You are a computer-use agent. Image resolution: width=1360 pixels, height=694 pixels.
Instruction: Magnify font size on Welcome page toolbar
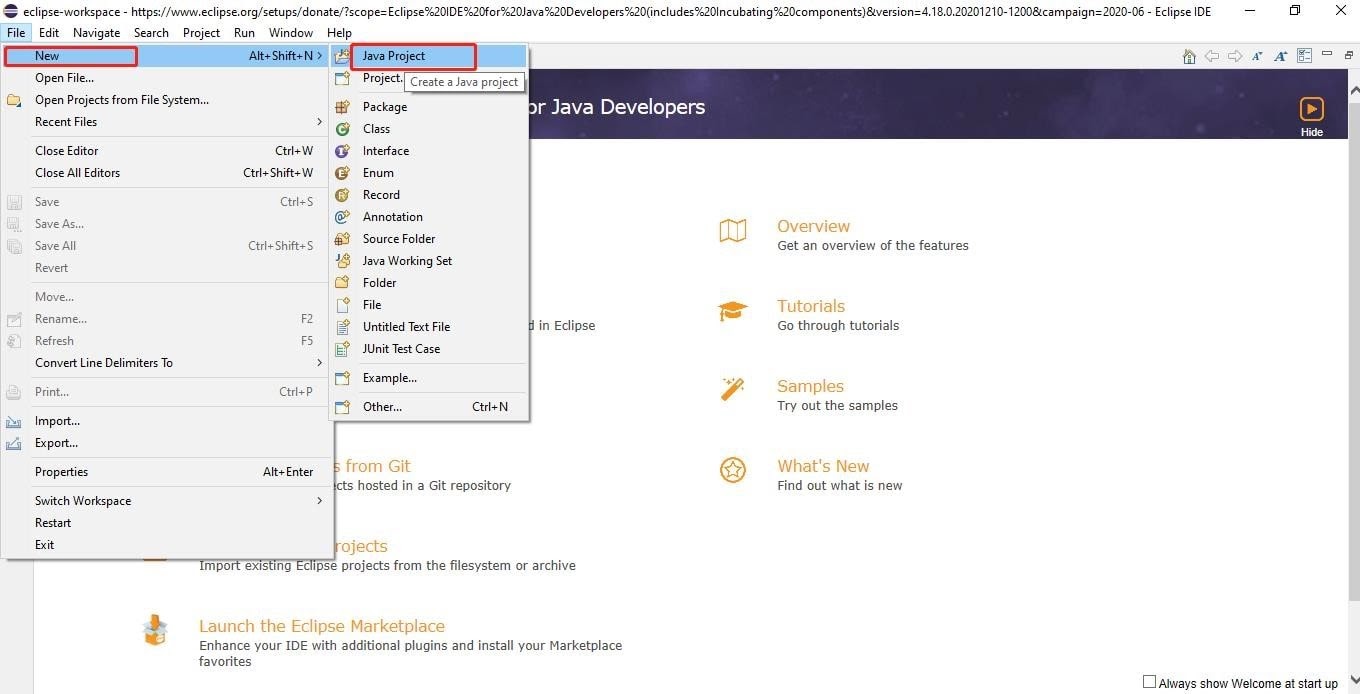[x=1281, y=56]
